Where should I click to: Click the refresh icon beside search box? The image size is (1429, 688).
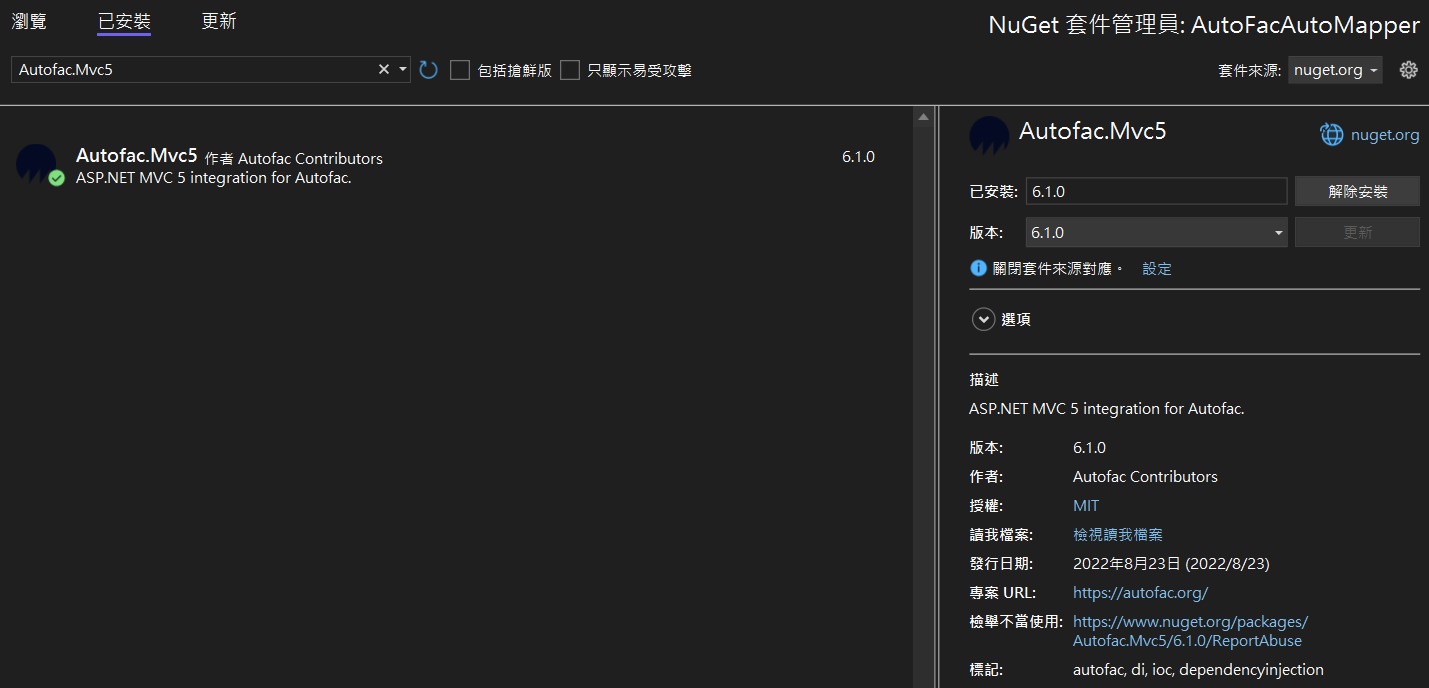[429, 70]
